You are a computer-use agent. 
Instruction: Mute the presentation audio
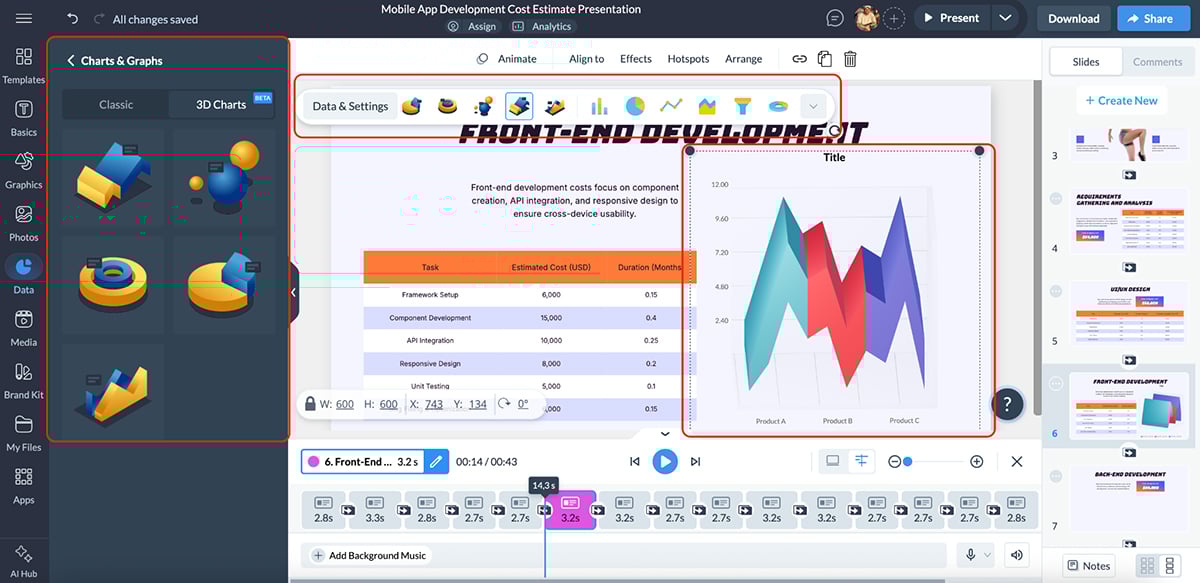(1016, 553)
